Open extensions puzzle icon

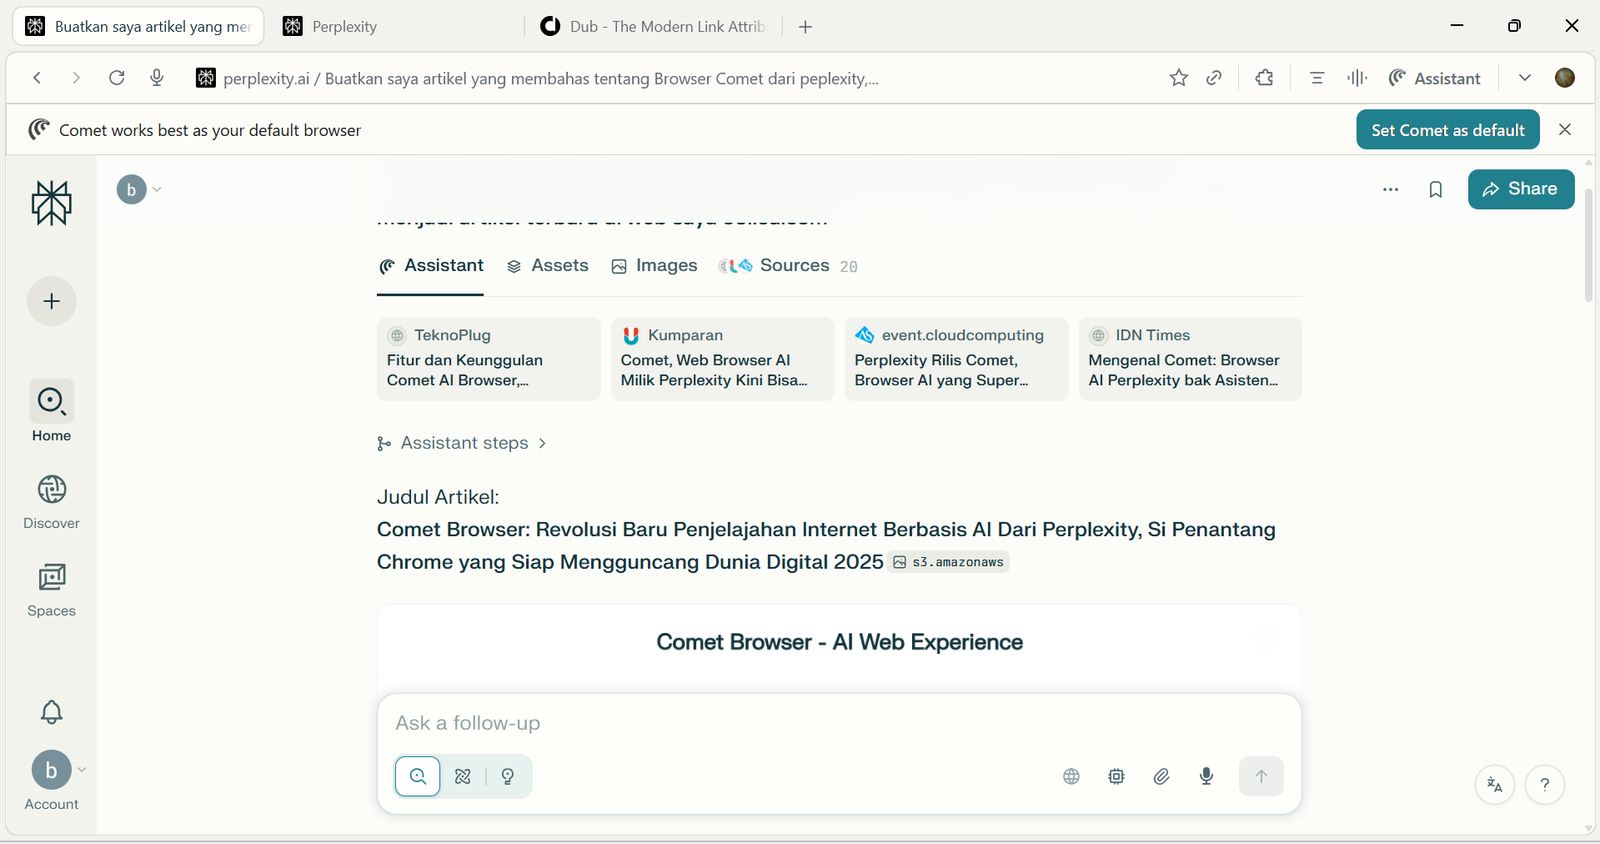click(1264, 78)
